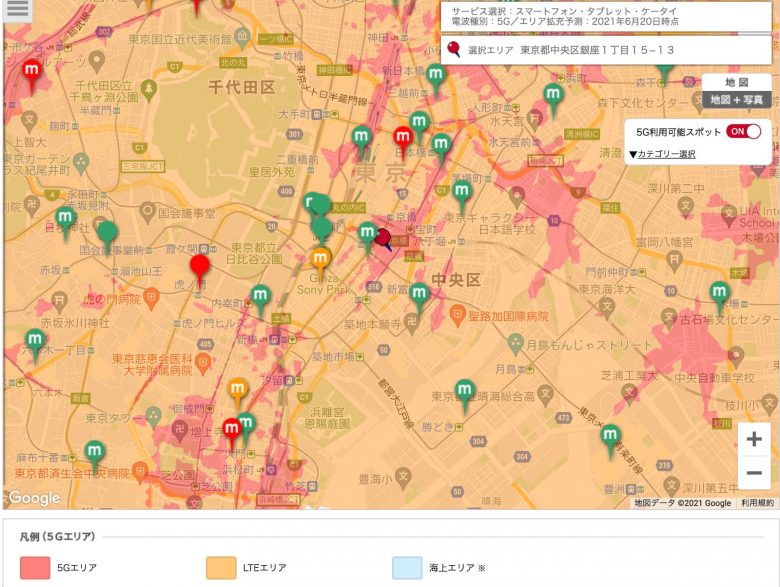Click the 東京国立近代美術館 museum icon

(243, 36)
